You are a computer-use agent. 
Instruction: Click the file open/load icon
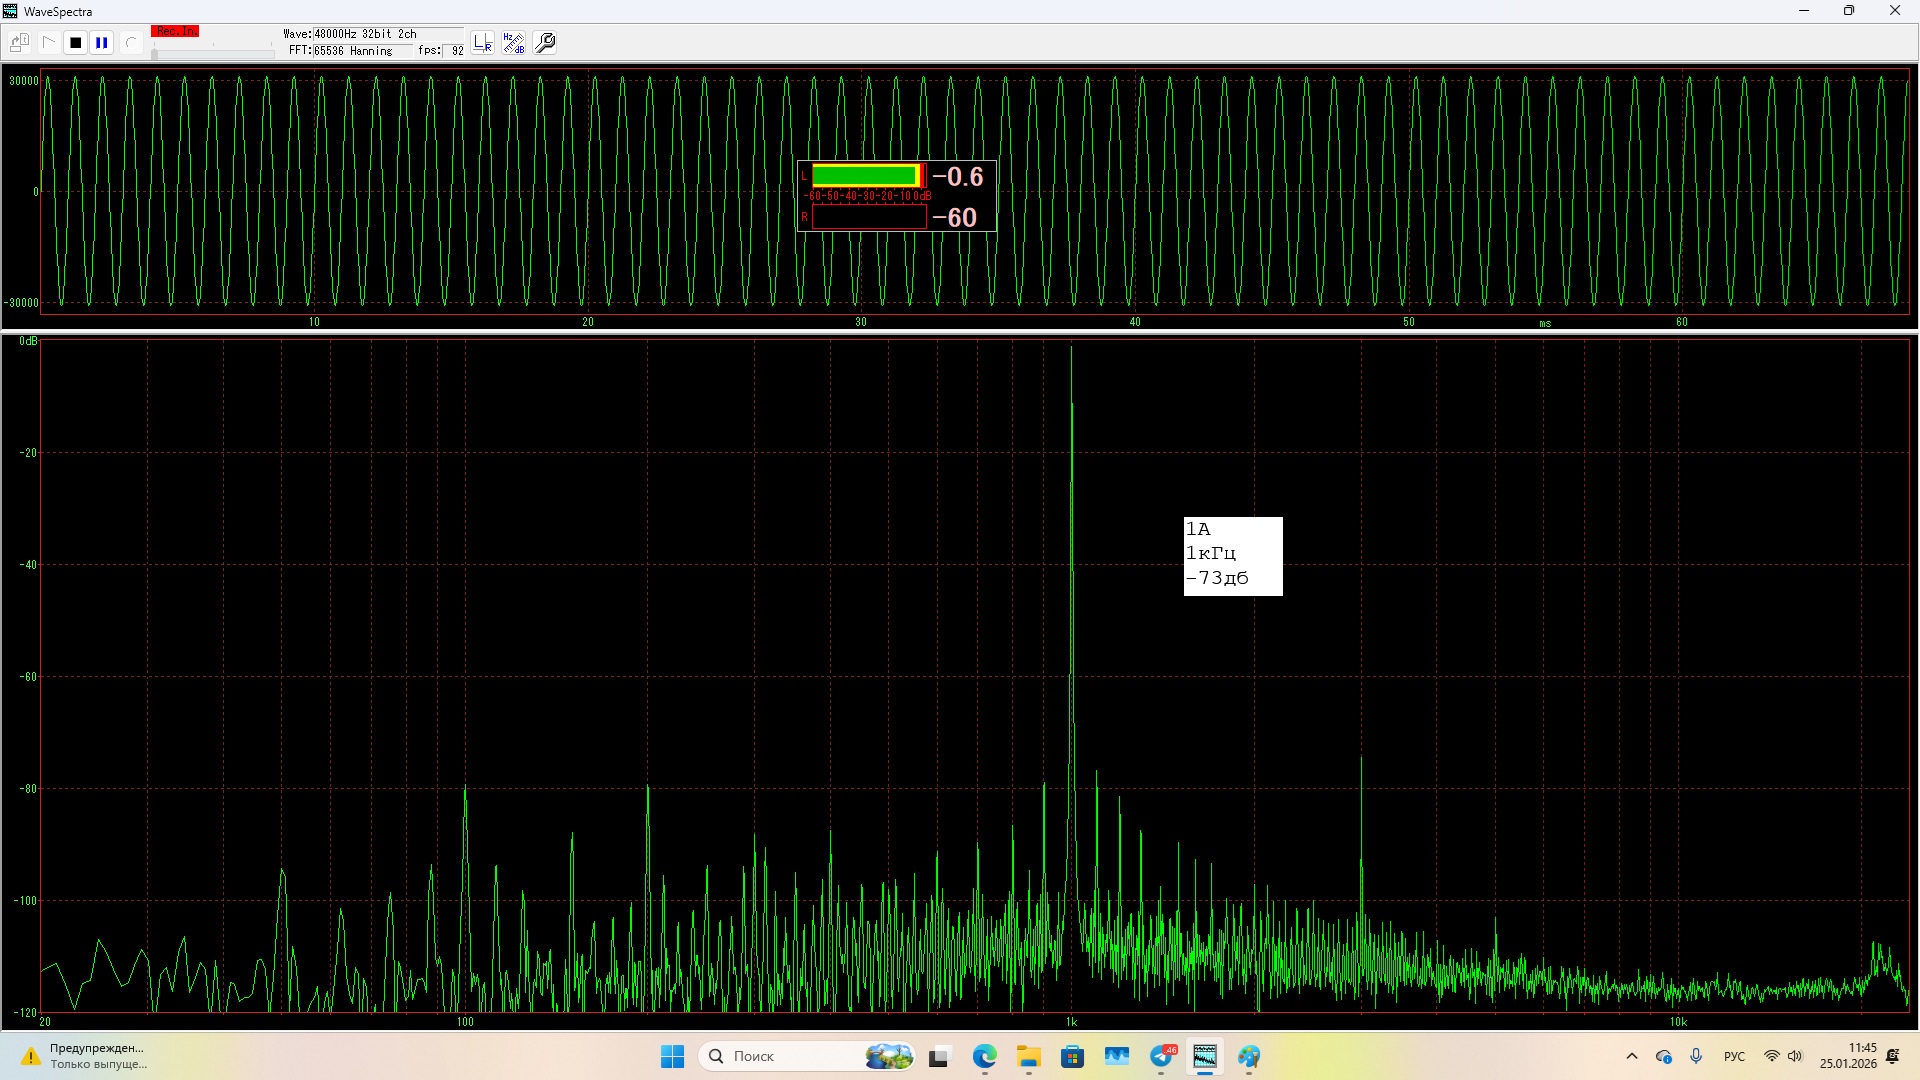point(19,43)
